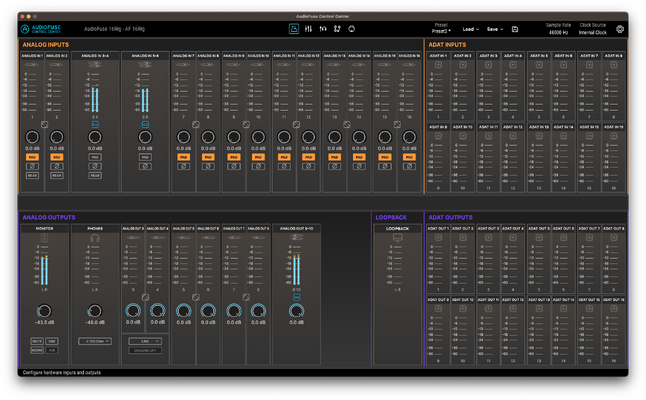Click the ANALOG INPUTS section header
This screenshot has width=646, height=400.
pos(46,44)
